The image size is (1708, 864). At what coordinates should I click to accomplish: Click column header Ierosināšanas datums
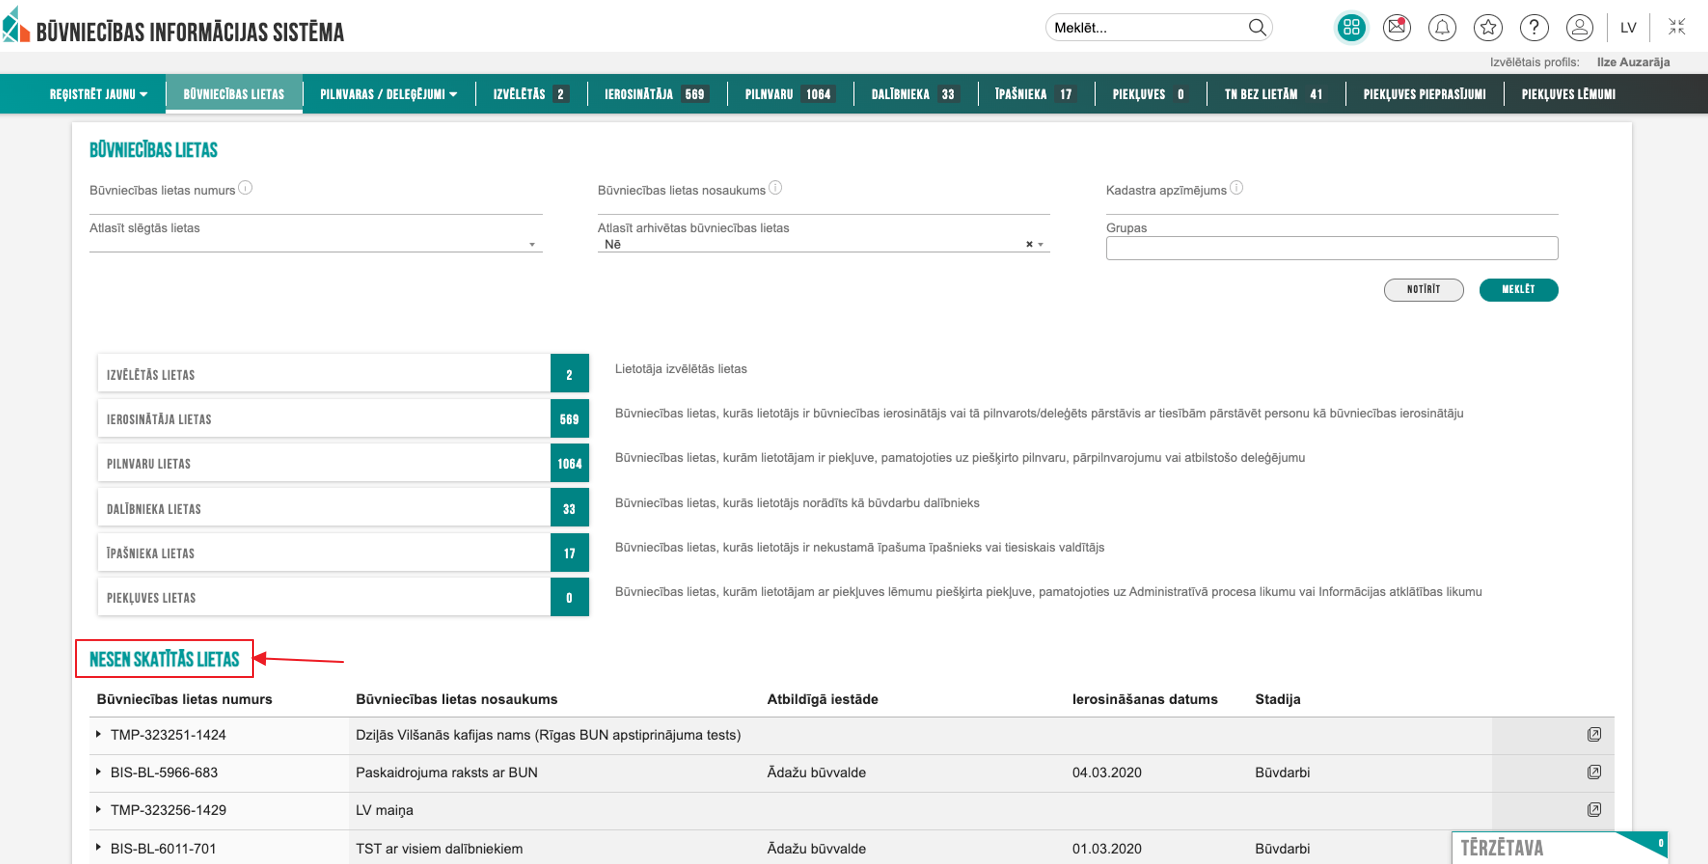click(x=1145, y=699)
